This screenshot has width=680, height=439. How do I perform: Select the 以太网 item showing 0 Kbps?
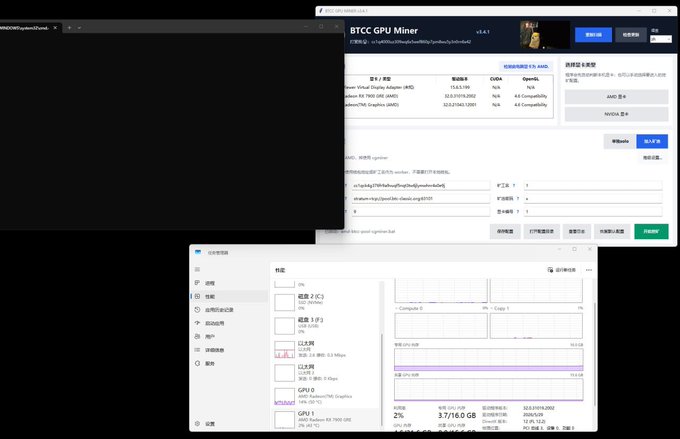pyautogui.click(x=326, y=372)
